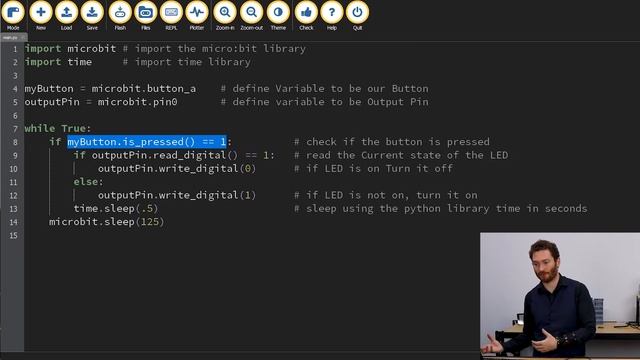Click "microbit.sleep(125)" on line 14
Image resolution: width=640 pixels, height=360 pixels.
coord(107,222)
